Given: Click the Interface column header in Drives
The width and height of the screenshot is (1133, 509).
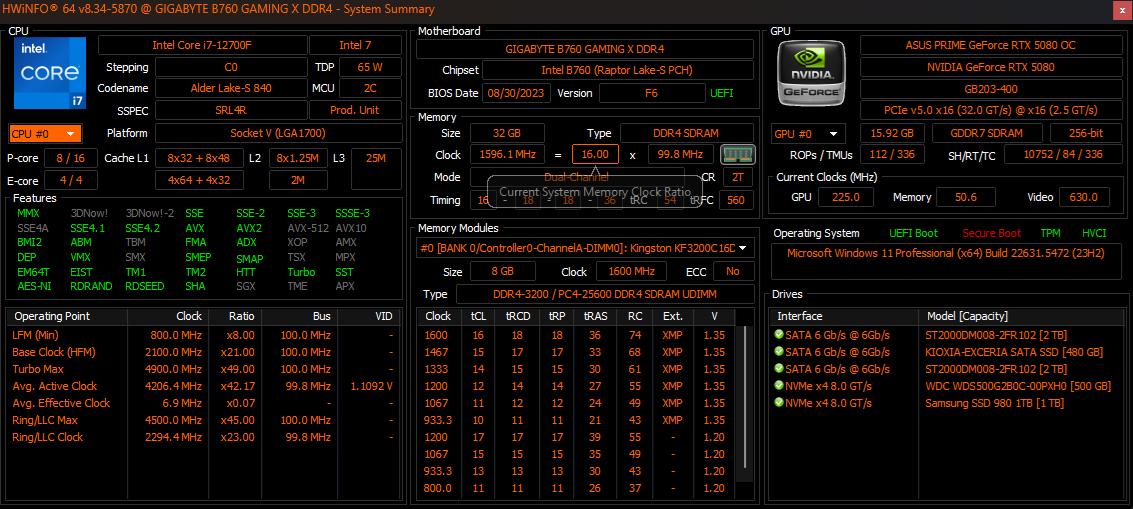Looking at the screenshot, I should [x=844, y=317].
